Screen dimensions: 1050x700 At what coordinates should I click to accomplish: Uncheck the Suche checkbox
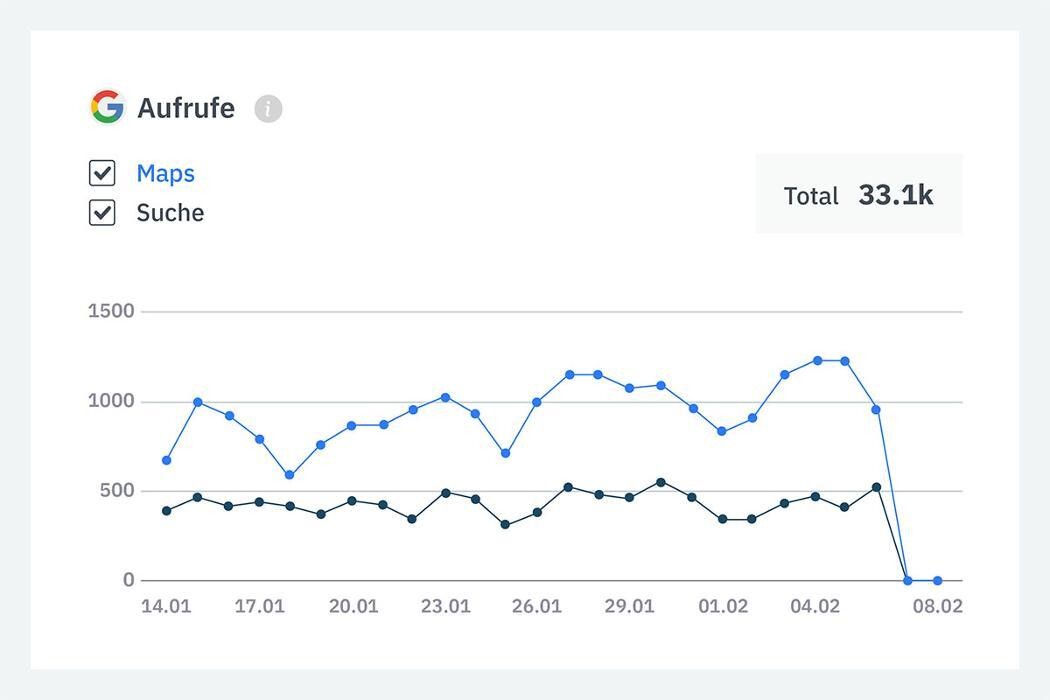[103, 212]
